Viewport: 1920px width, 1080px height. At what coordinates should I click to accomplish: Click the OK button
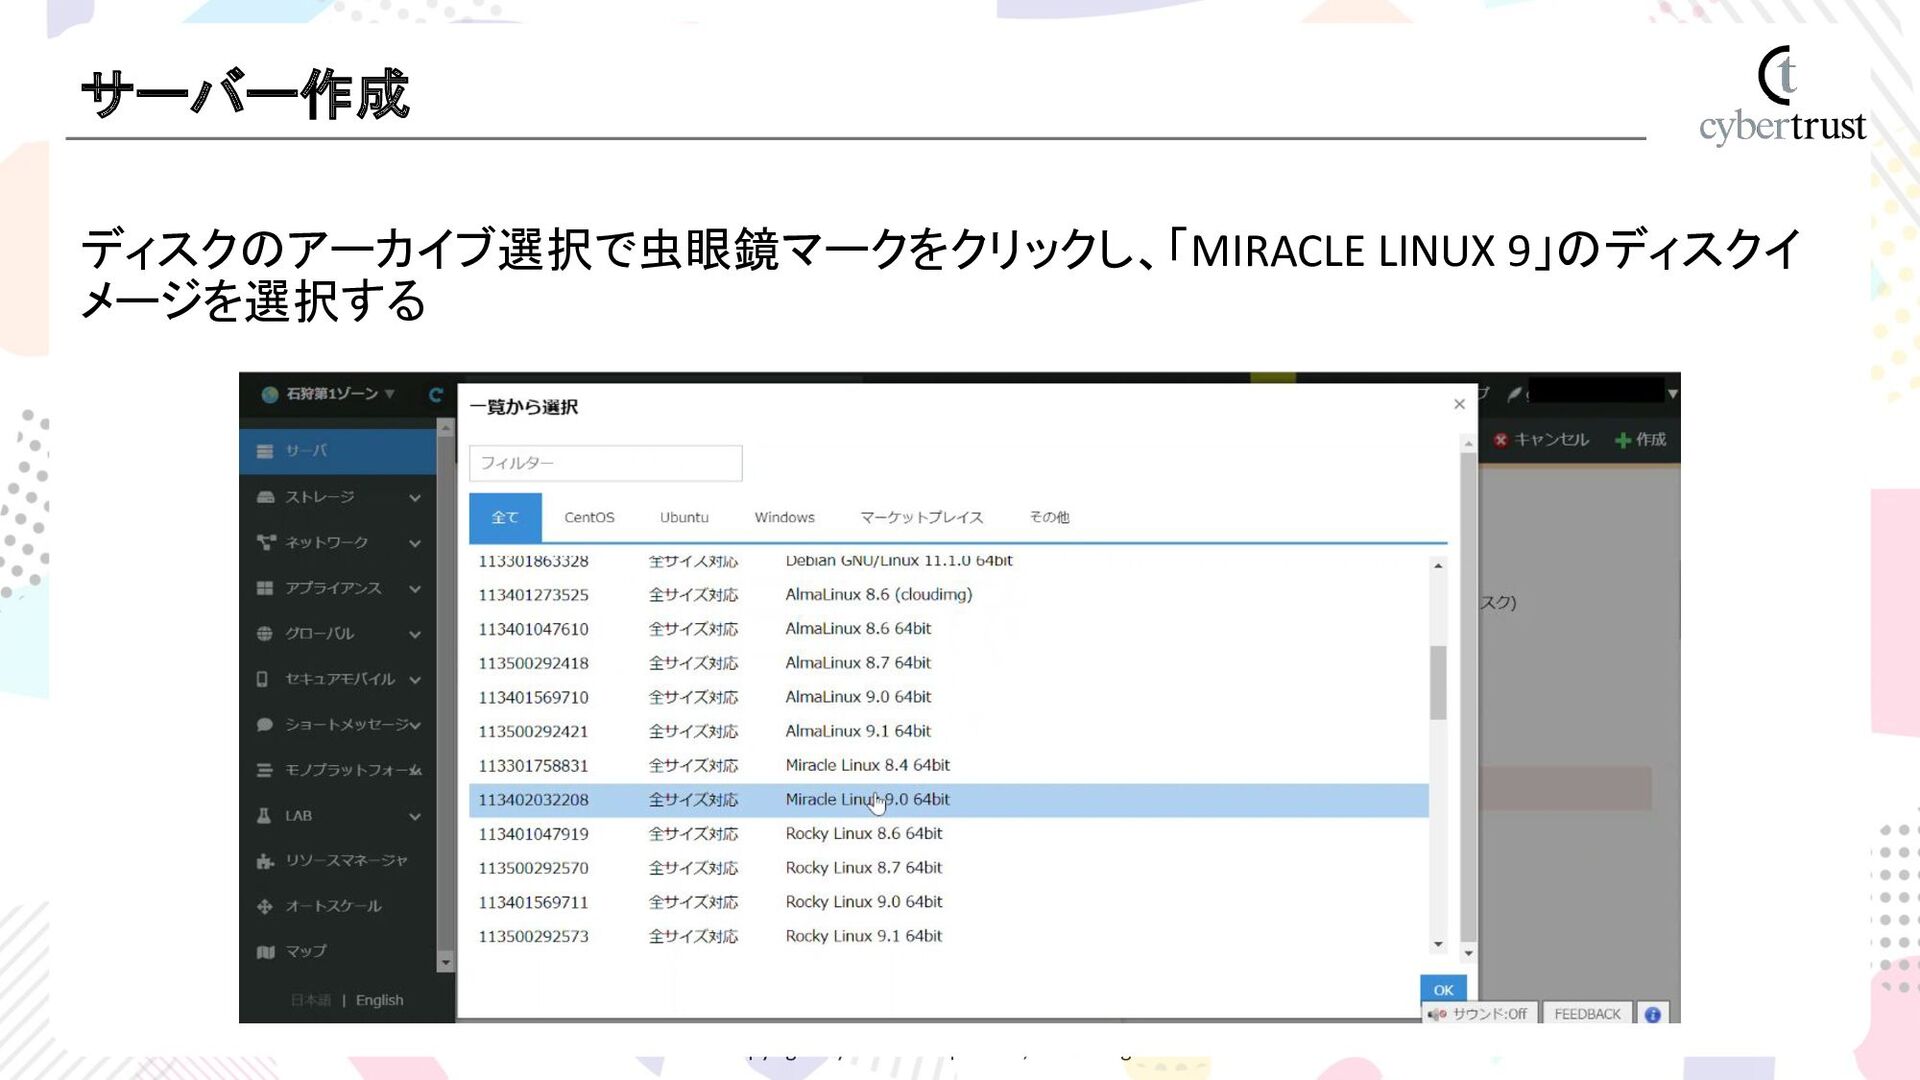(x=1443, y=989)
